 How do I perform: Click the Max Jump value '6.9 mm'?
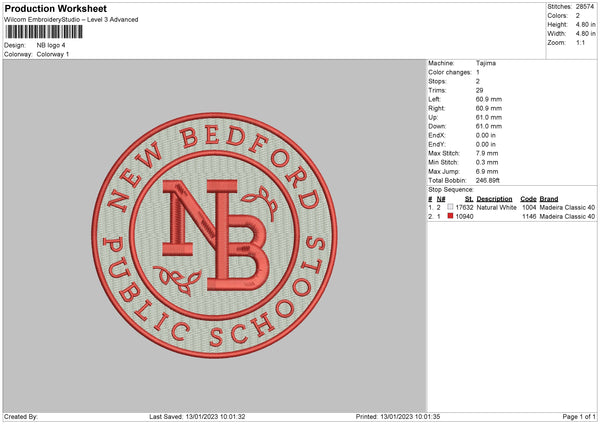point(487,171)
